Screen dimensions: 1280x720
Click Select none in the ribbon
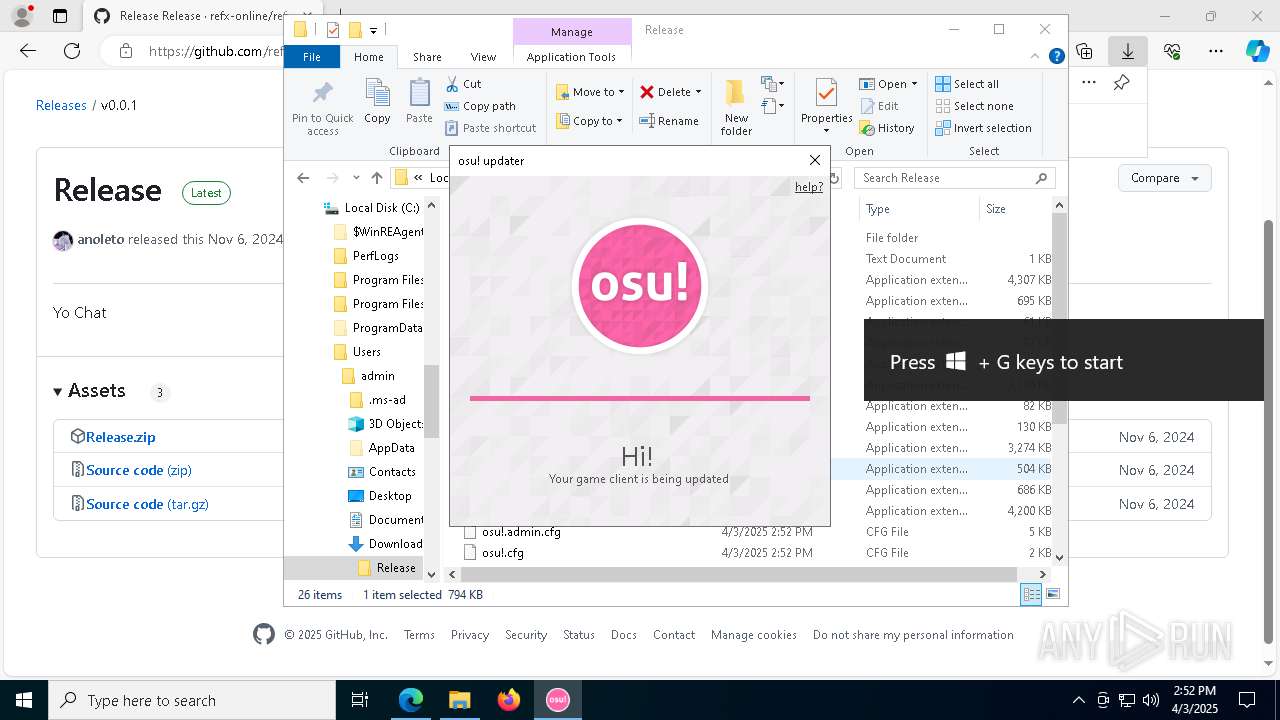pos(974,106)
